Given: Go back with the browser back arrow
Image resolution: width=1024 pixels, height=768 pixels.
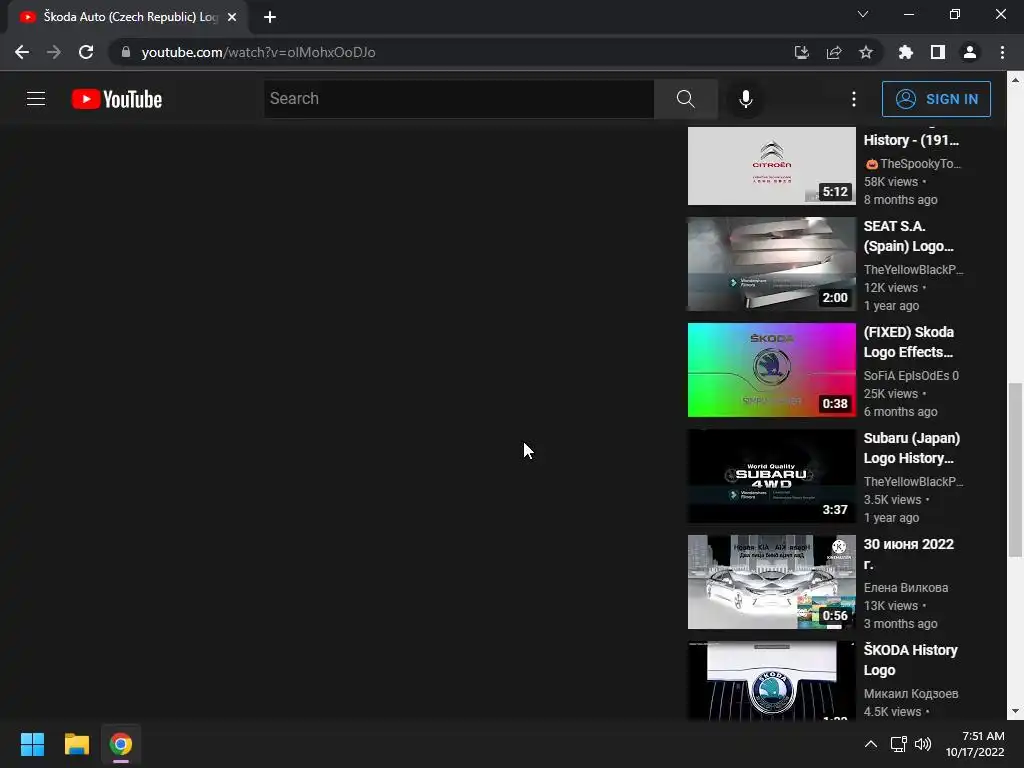Looking at the screenshot, I should 22,52.
